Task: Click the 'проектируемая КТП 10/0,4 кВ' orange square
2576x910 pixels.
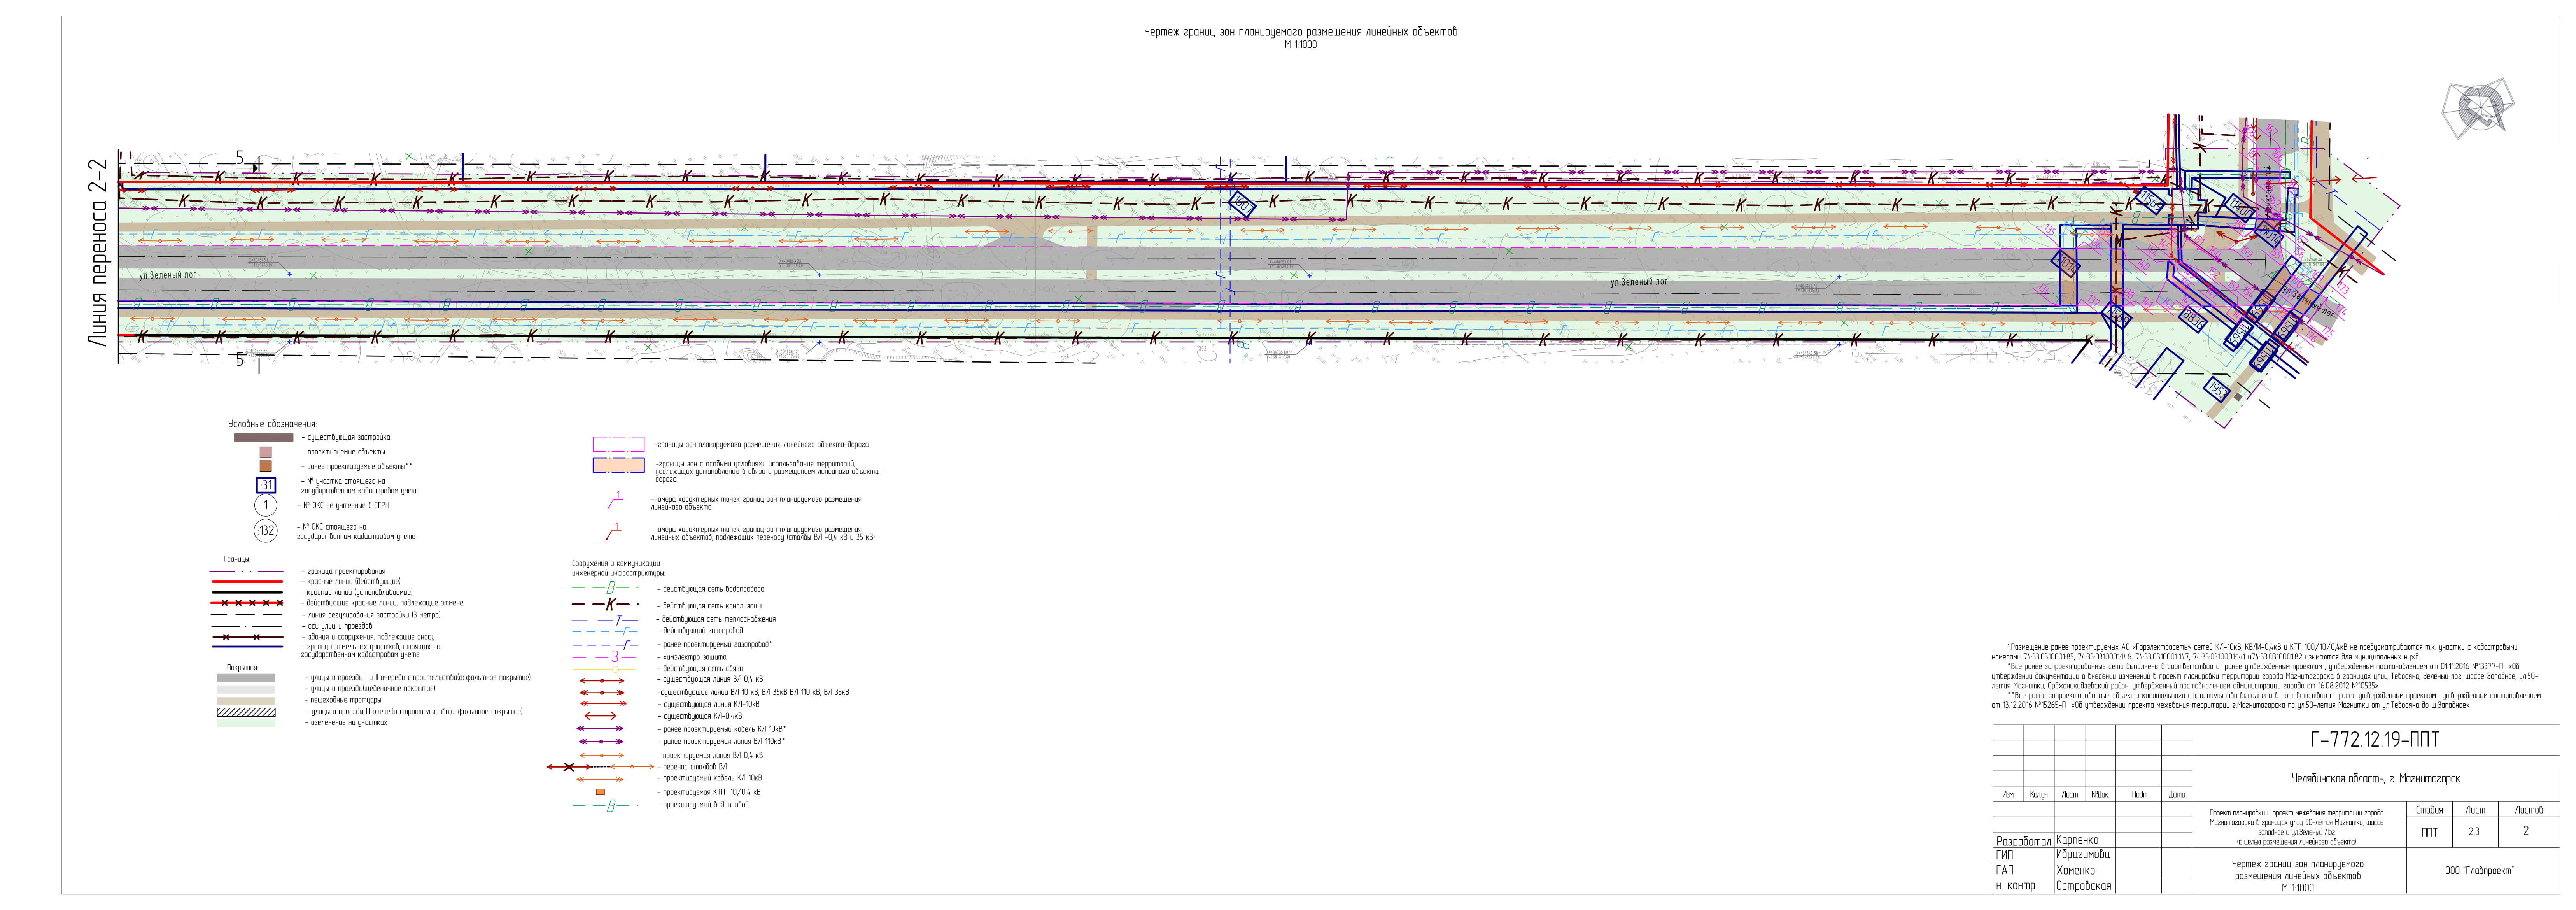Action: (600, 792)
